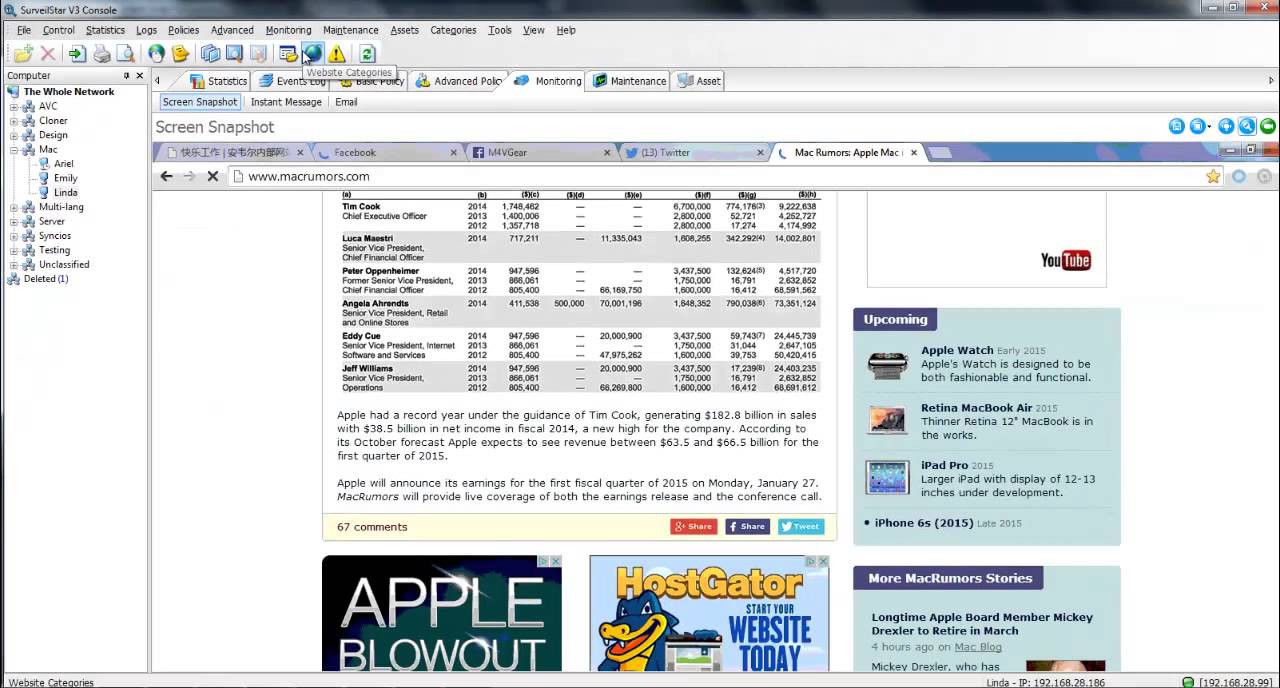Click the yellow warning triangle icon
Image resolution: width=1280 pixels, height=688 pixels.
(x=337, y=54)
